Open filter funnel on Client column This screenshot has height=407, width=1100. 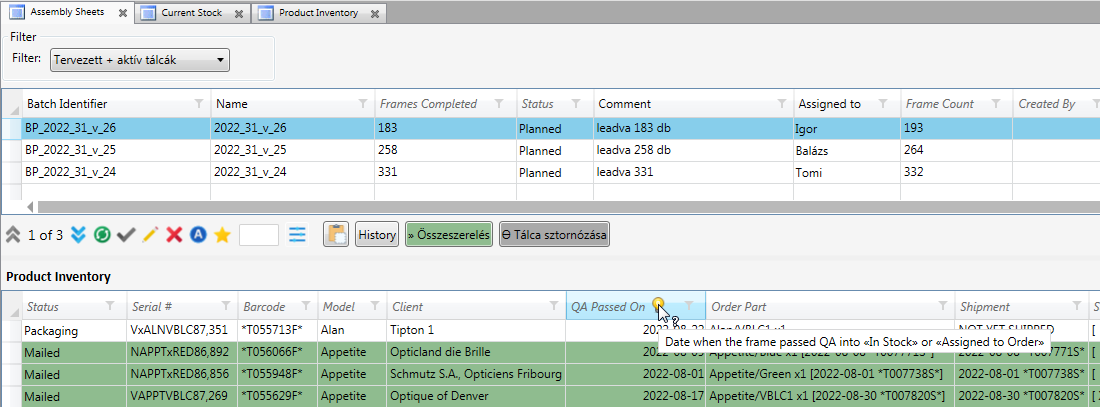(551, 307)
